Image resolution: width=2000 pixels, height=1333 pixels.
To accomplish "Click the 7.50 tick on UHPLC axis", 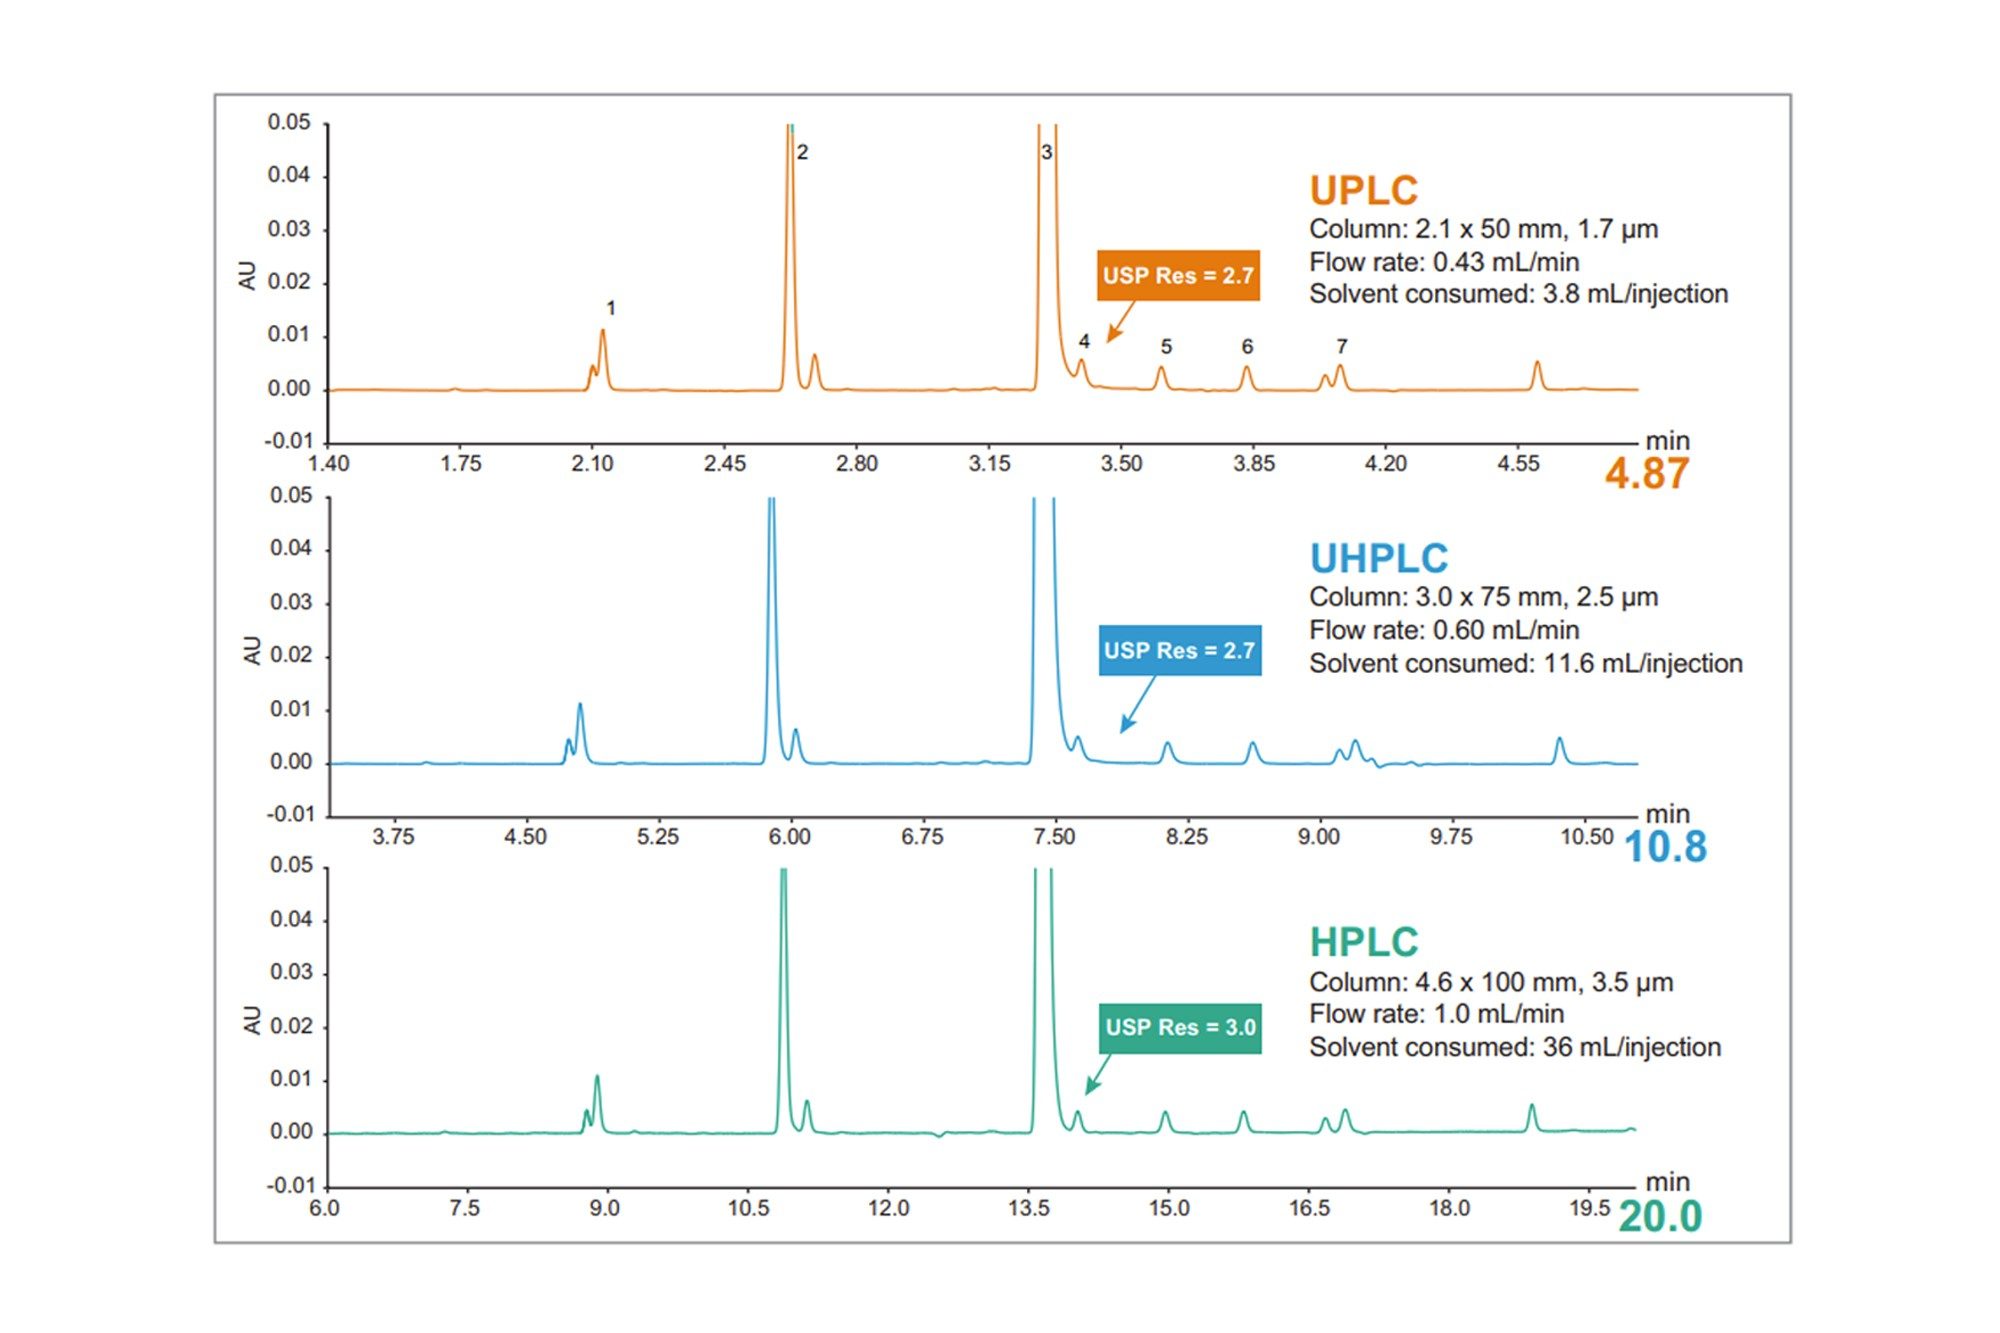I will pyautogui.click(x=1054, y=837).
